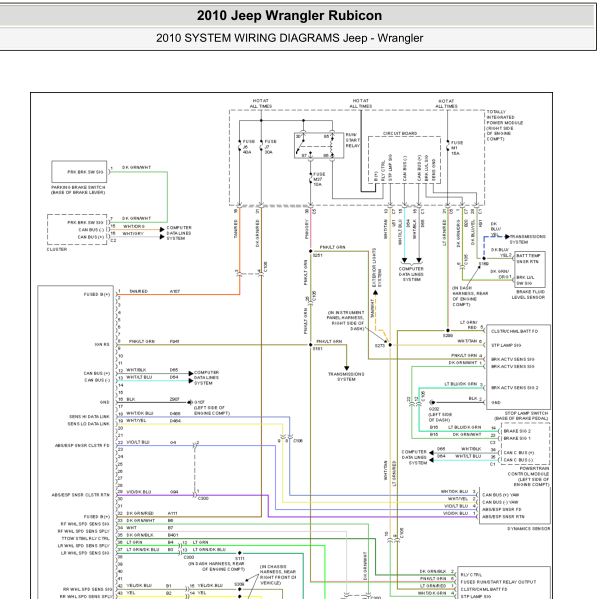This screenshot has width=597, height=599.
Task: Select the 'DK GRN/BLK B401' wire label
Action: click(152, 535)
